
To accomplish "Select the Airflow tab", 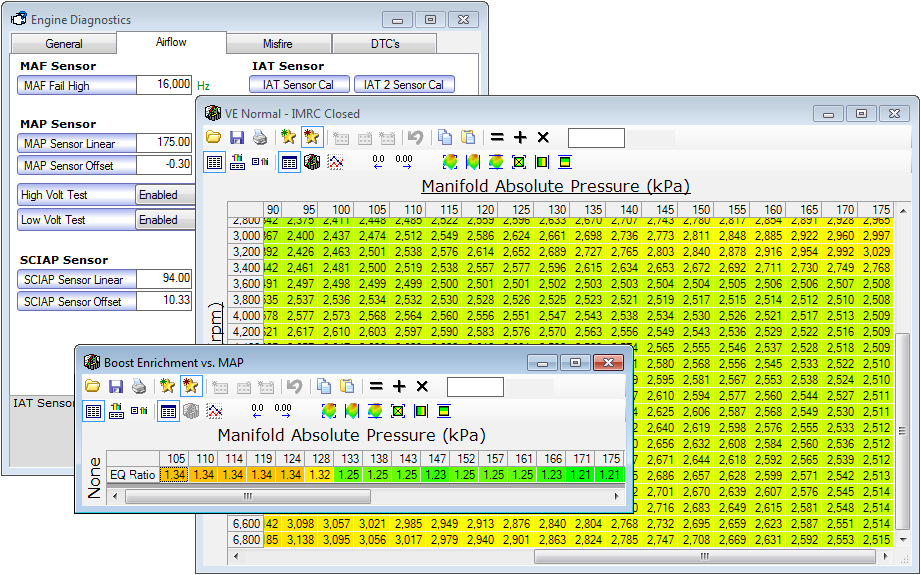I will tap(171, 42).
